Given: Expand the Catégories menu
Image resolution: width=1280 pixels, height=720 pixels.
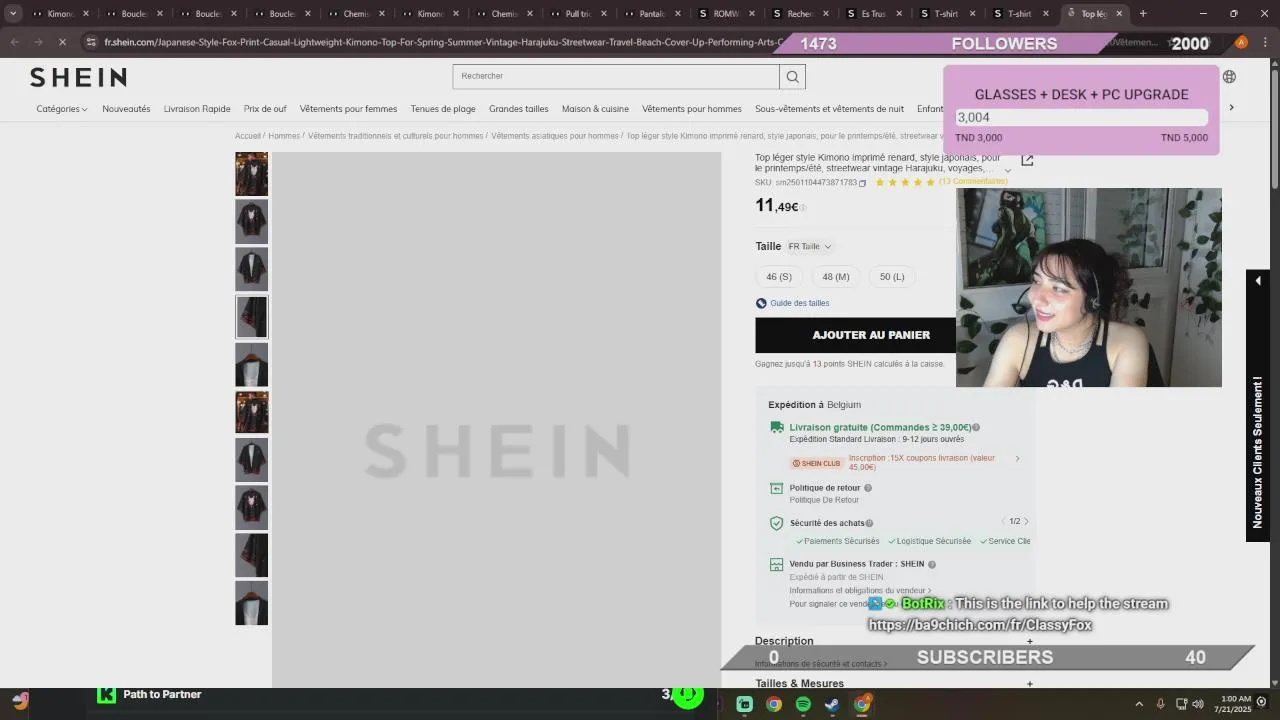Looking at the screenshot, I should pyautogui.click(x=62, y=109).
